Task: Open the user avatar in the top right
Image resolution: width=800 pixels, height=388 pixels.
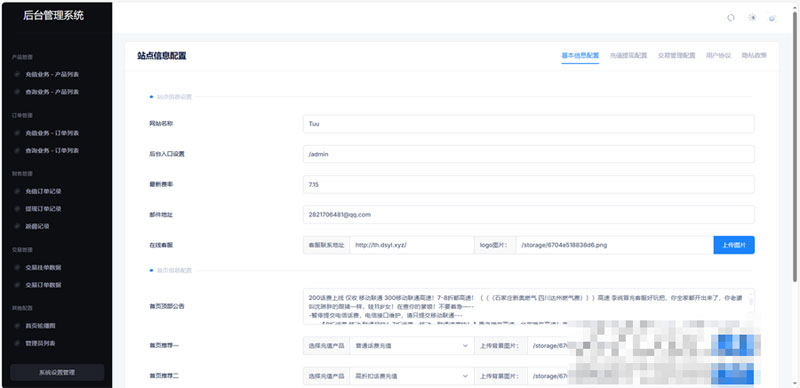Action: pyautogui.click(x=772, y=18)
